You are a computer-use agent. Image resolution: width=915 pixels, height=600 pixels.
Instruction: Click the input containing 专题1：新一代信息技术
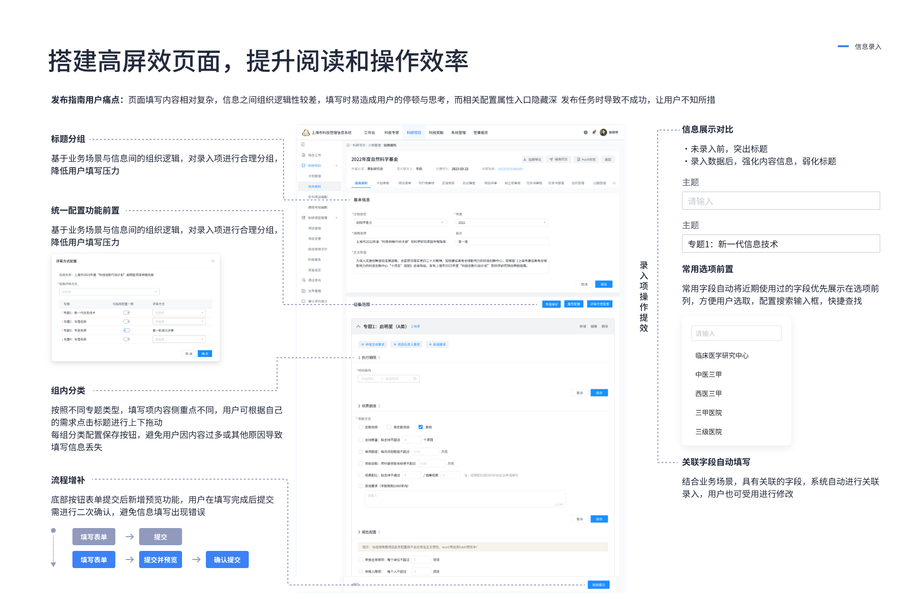781,243
